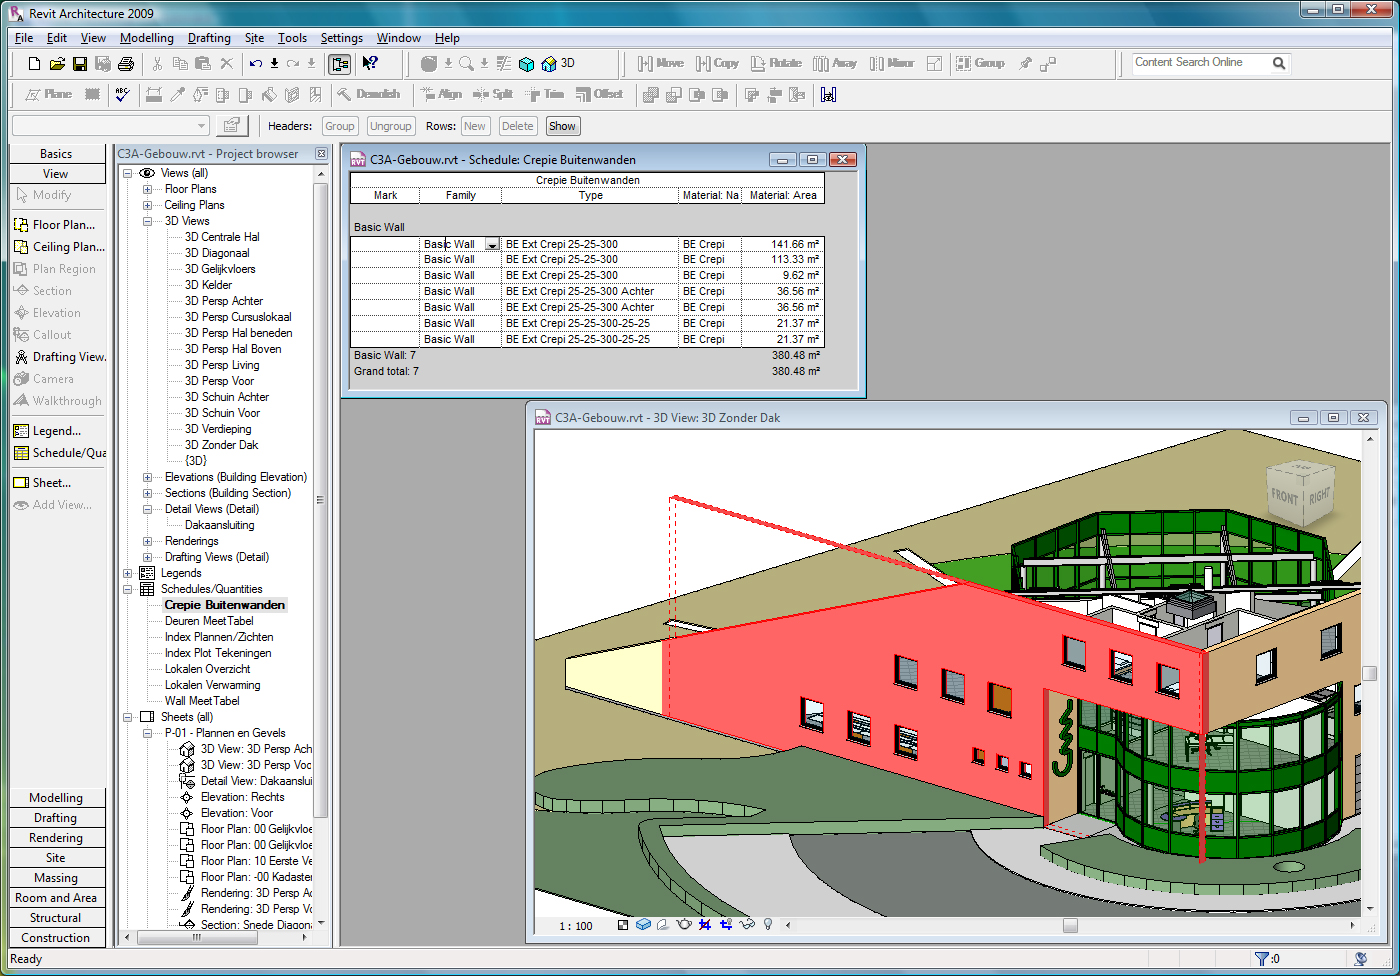
Task: Expand the Ceiling Plans node
Action: tap(148, 205)
